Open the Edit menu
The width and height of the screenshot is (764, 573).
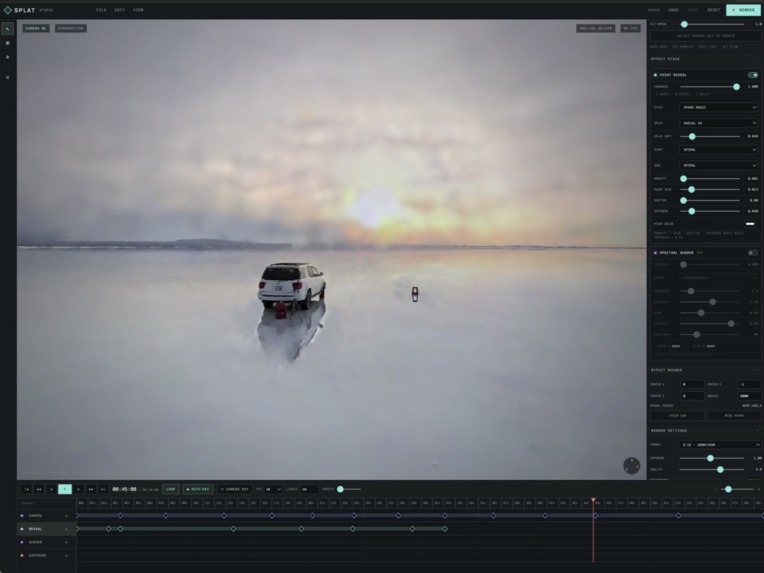120,10
